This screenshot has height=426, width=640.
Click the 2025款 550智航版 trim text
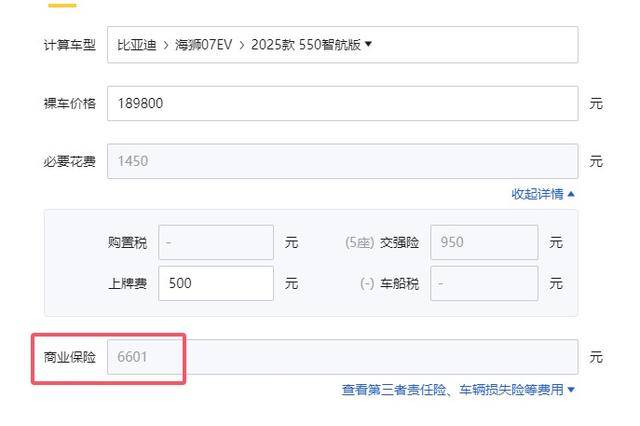[x=306, y=44]
